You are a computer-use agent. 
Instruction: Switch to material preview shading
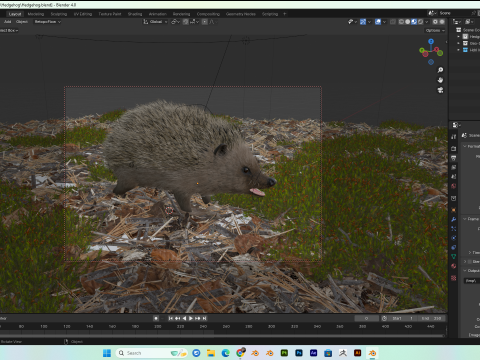414,22
